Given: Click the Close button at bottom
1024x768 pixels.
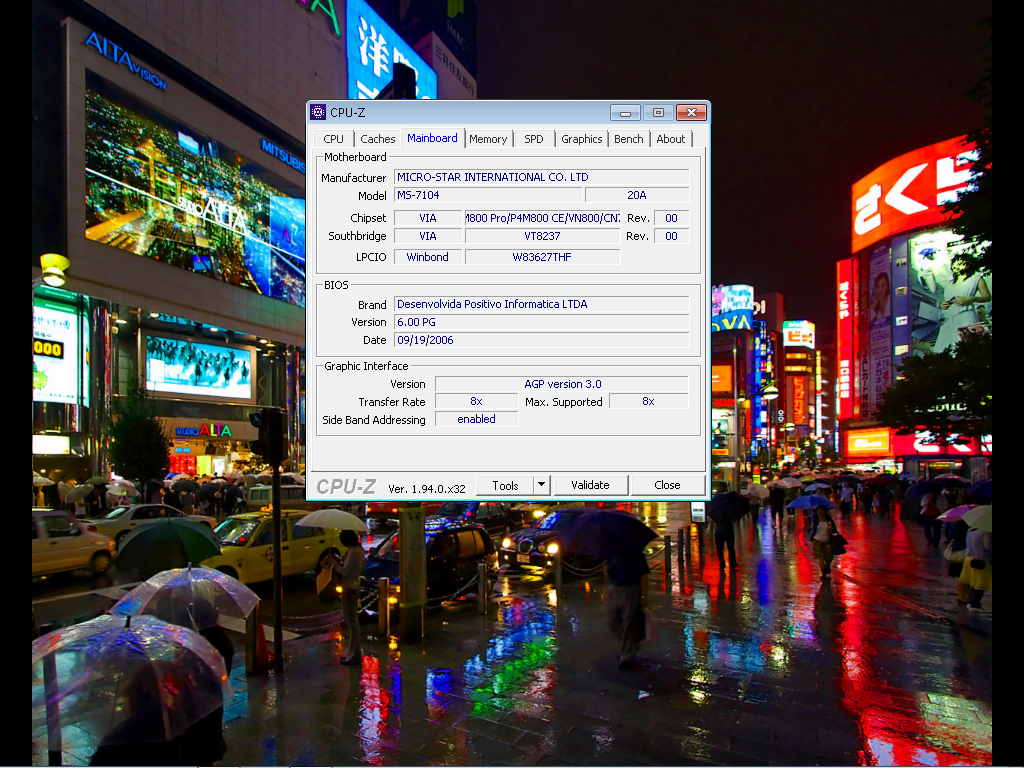Looking at the screenshot, I should [x=667, y=485].
